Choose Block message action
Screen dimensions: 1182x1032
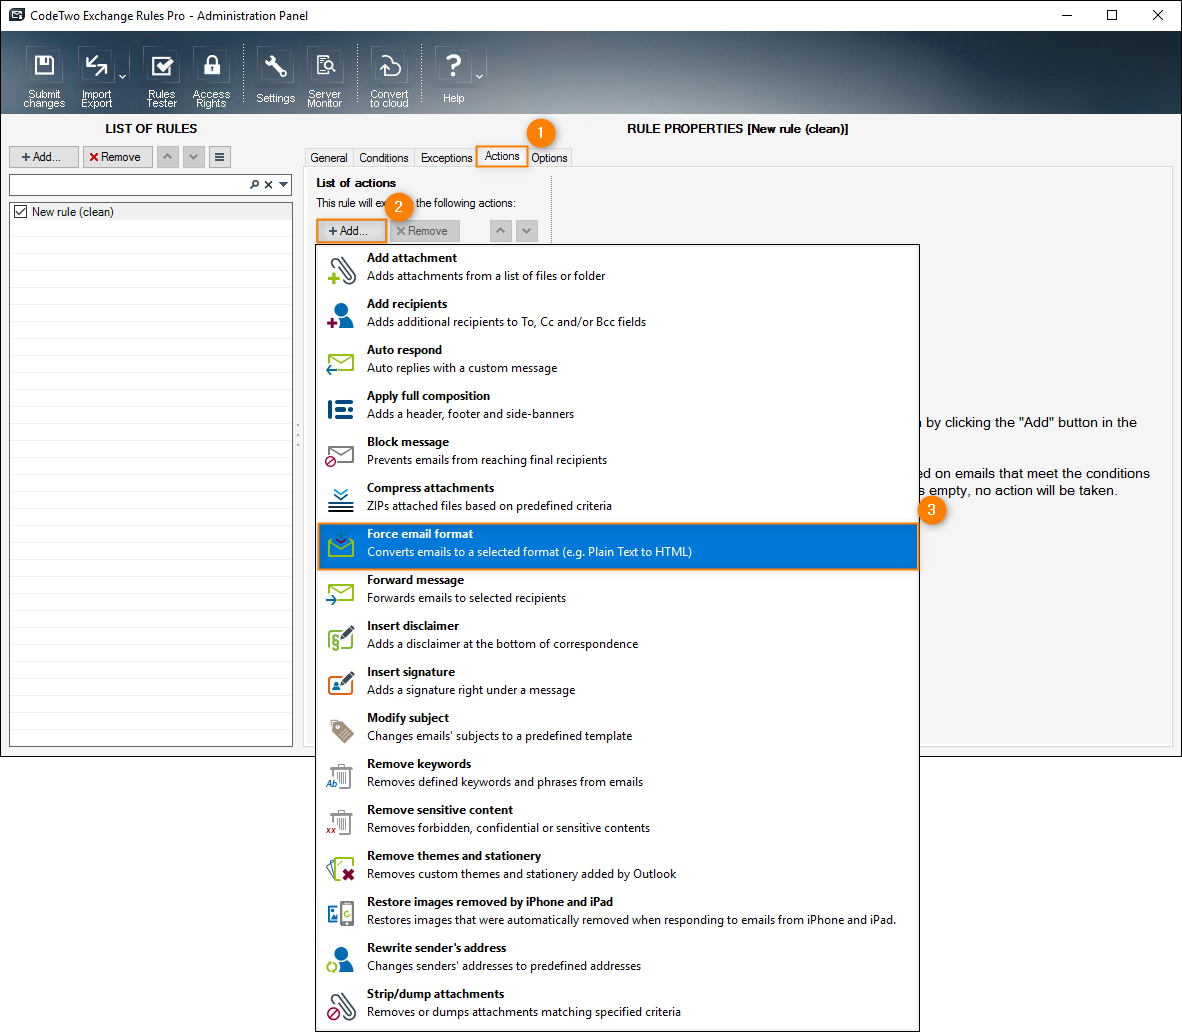617,452
